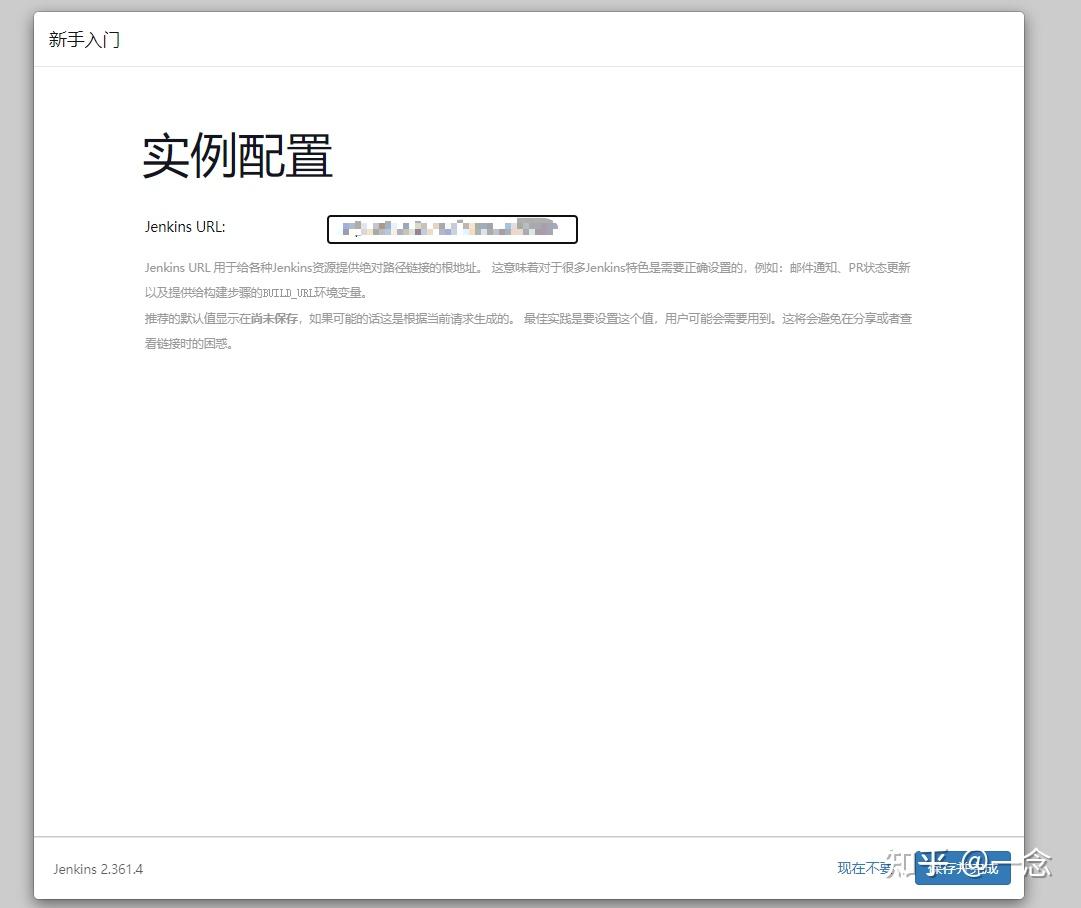
Task: Click the Jenkins URL field label
Action: click(184, 227)
